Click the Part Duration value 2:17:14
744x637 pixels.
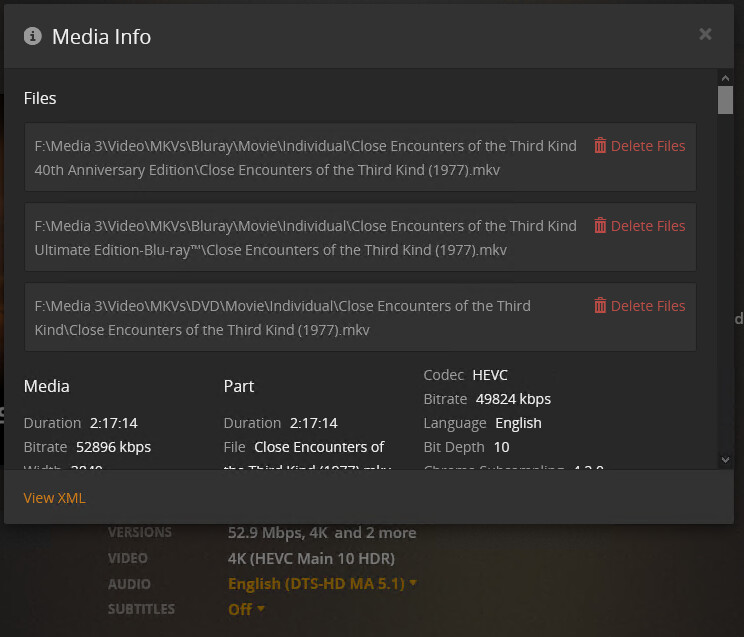point(314,423)
